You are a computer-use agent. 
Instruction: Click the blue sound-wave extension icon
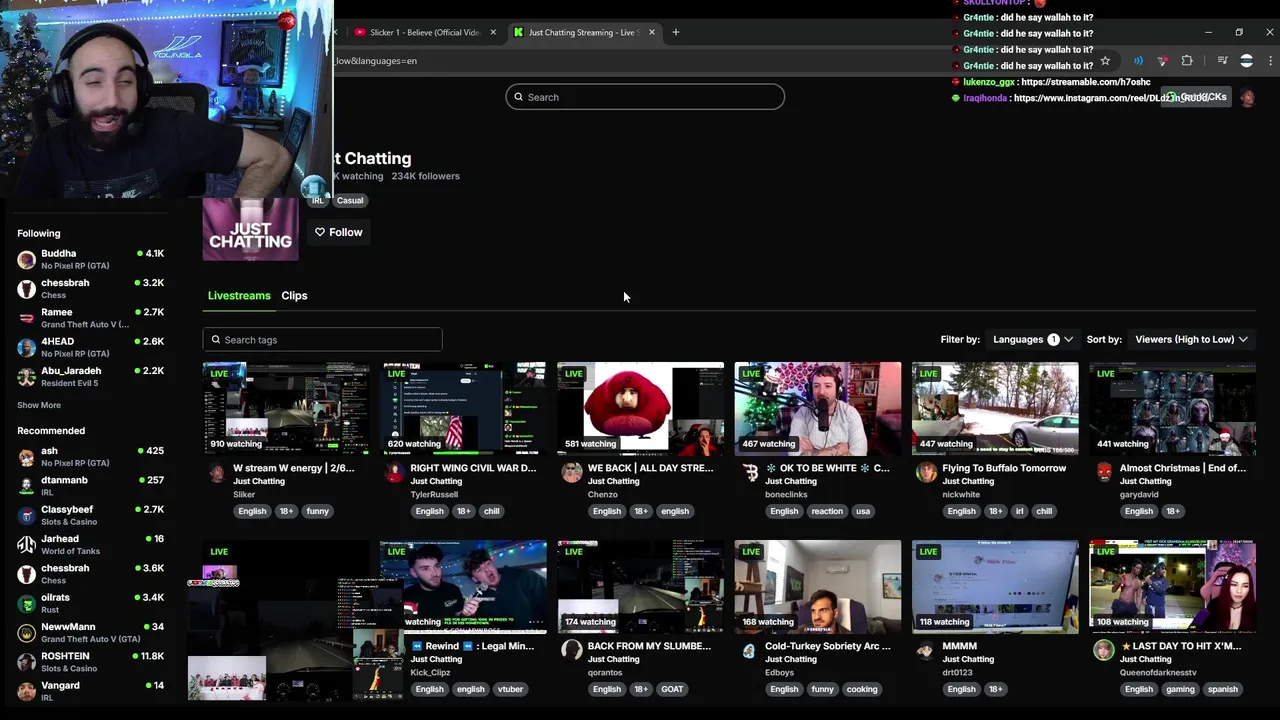click(1138, 61)
